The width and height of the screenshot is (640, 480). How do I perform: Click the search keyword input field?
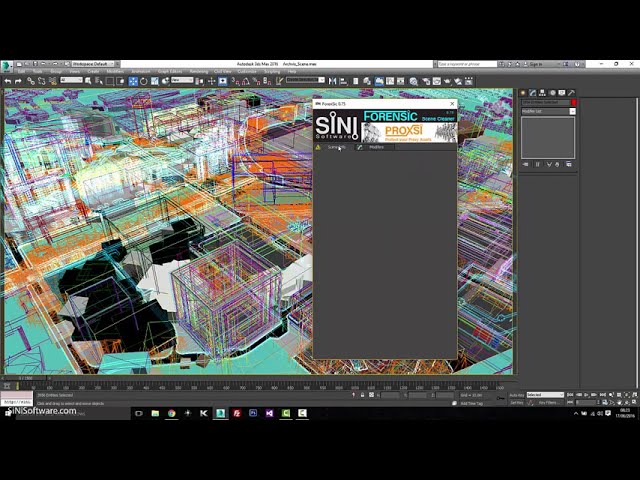coord(467,64)
